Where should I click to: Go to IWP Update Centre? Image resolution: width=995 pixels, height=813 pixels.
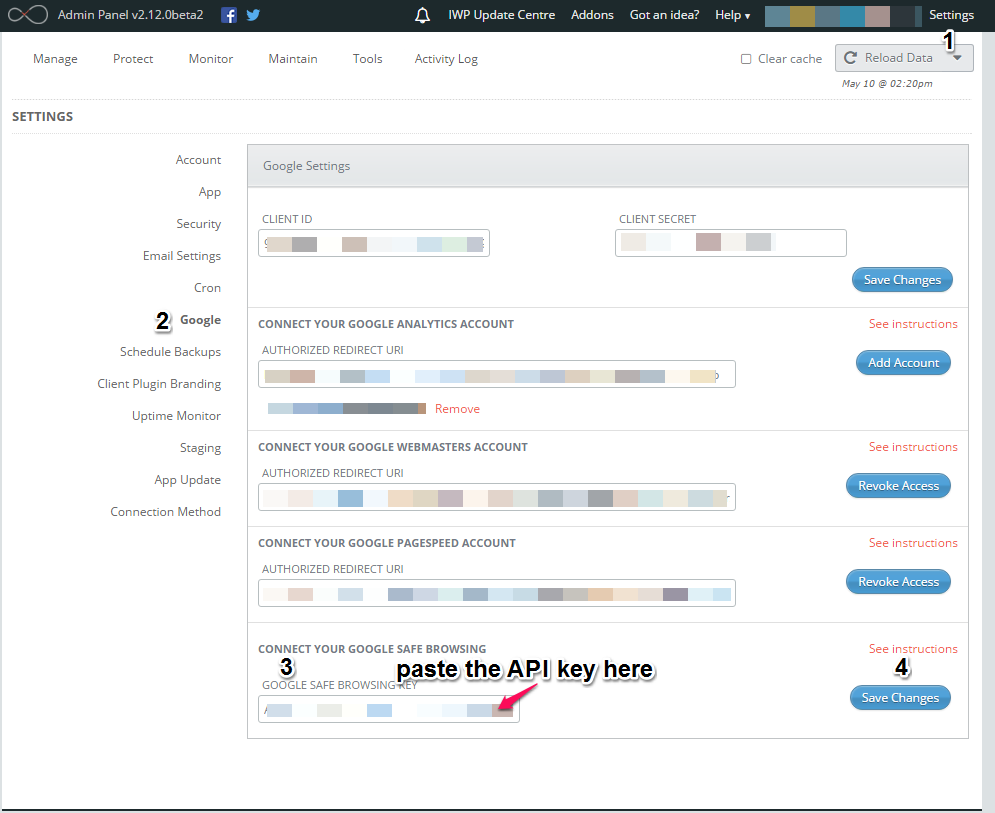coord(501,15)
